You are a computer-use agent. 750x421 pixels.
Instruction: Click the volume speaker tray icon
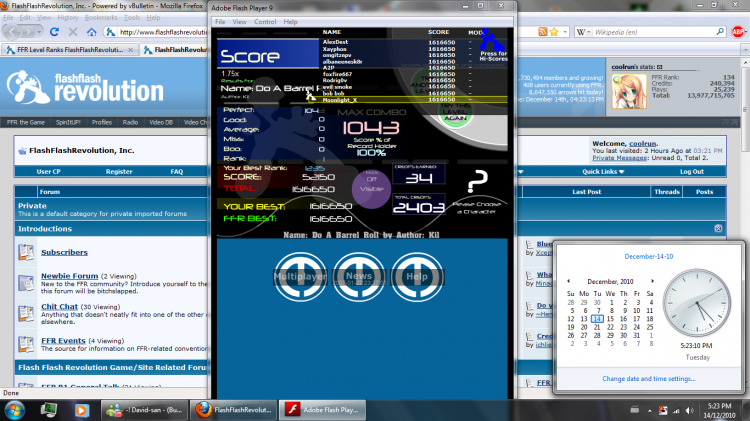689,410
